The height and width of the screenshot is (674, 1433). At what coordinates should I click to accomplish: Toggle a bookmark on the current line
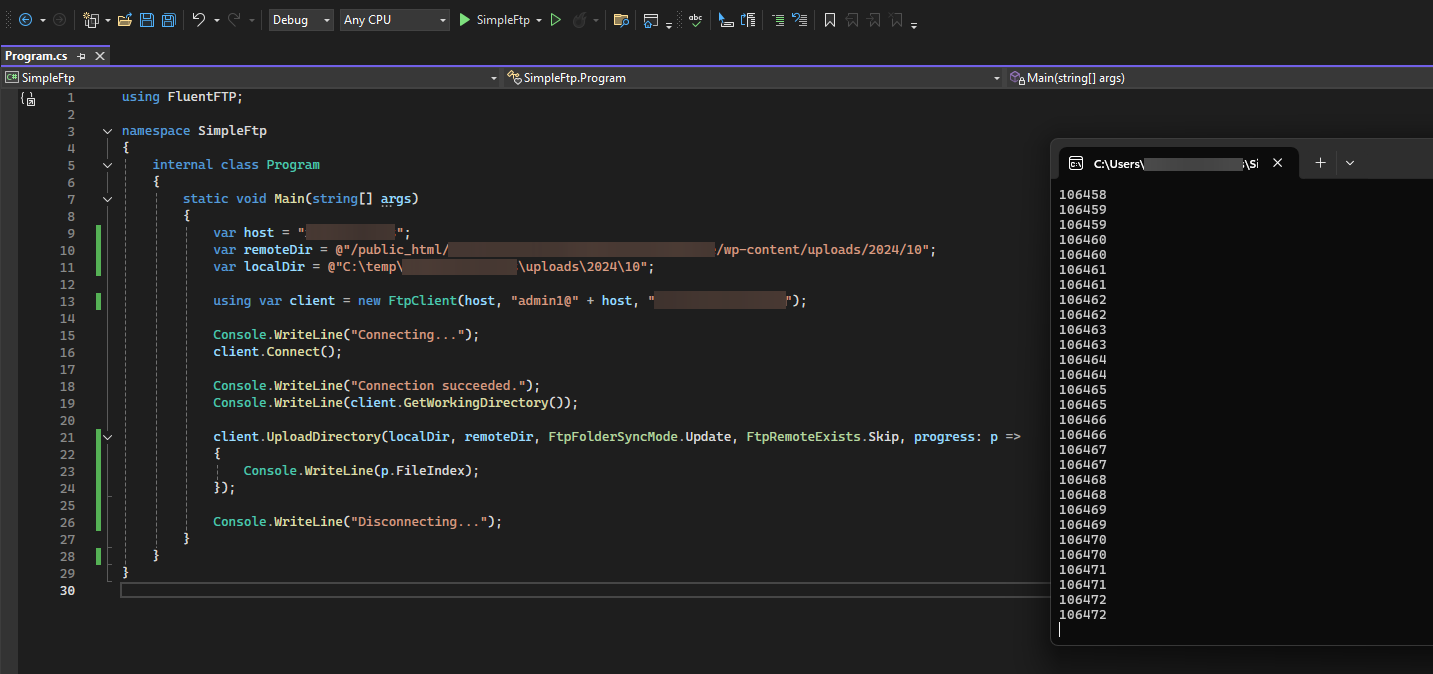tap(829, 20)
